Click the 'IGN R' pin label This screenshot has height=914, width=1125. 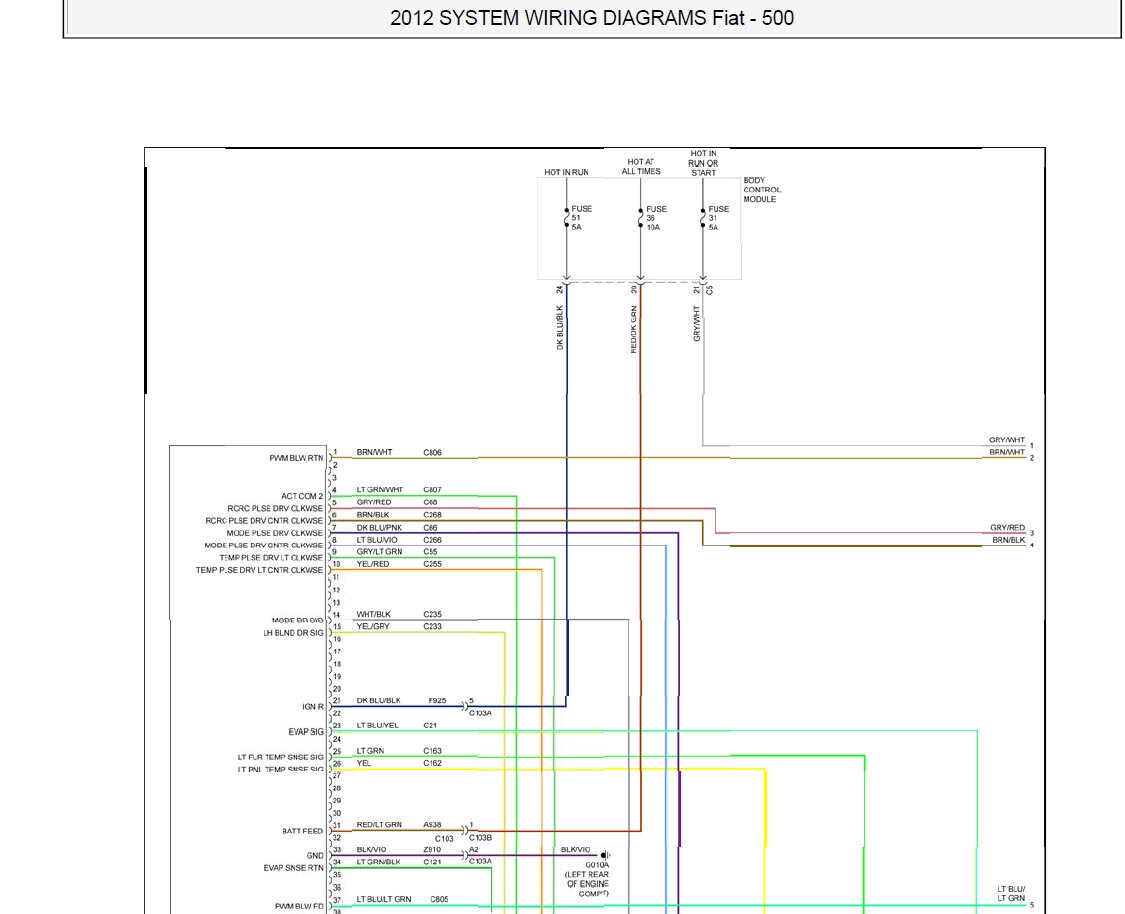click(313, 707)
